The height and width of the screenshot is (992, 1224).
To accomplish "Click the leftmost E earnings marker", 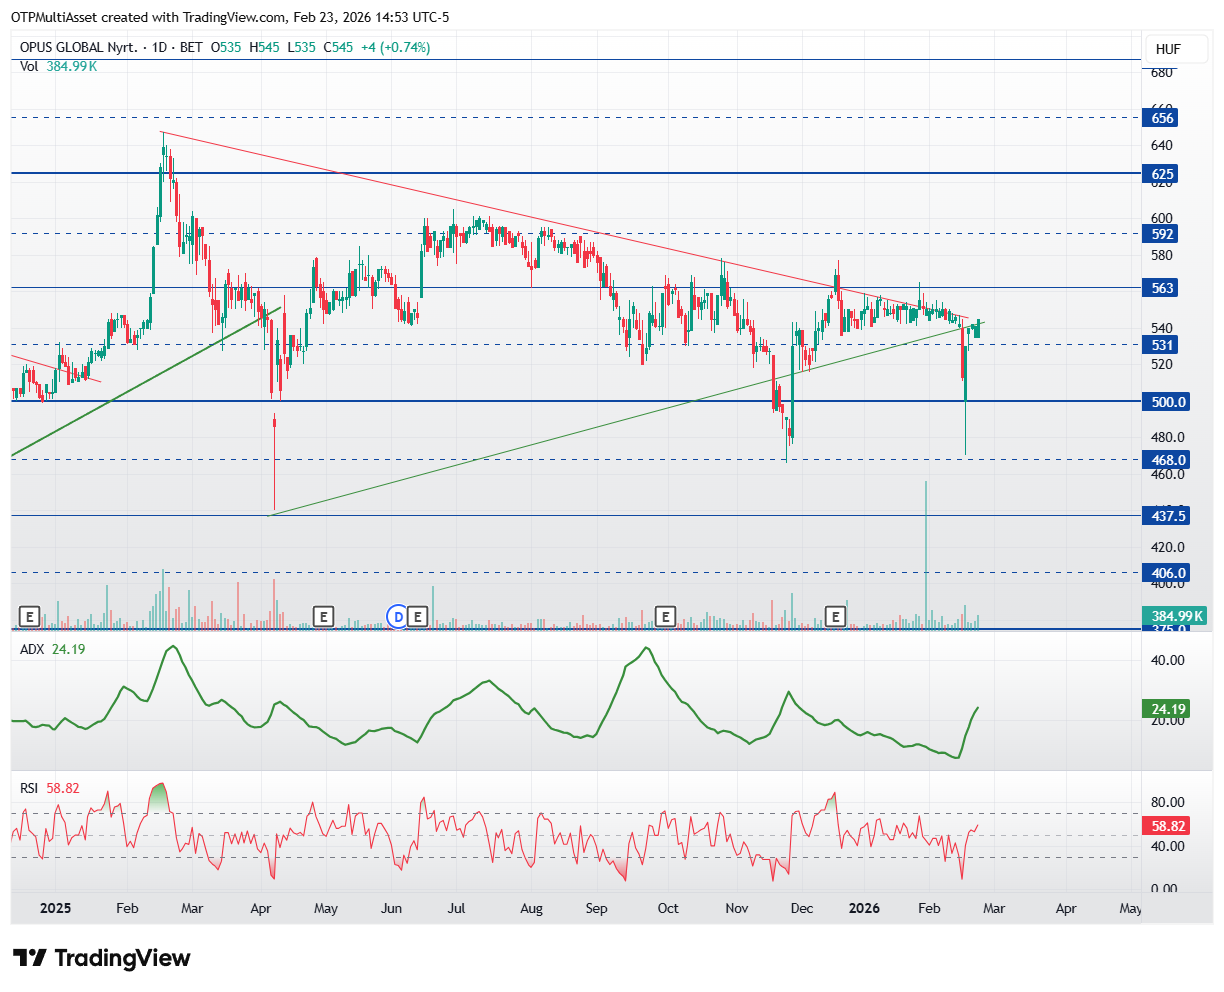I will (29, 615).
